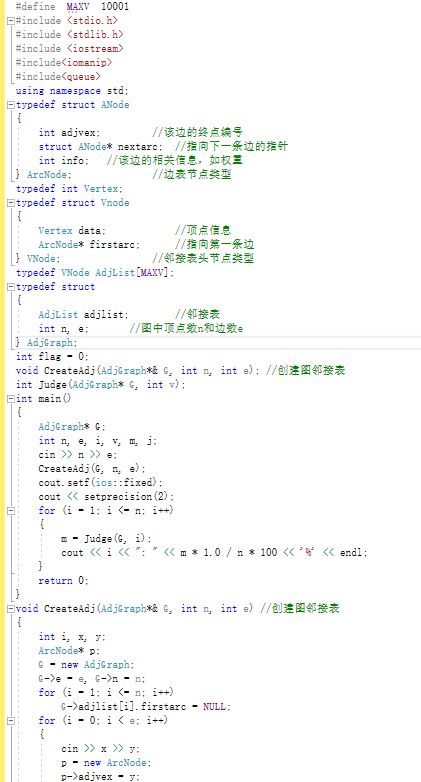Click the 'int adjvex;' declaration
This screenshot has width=421, height=782.
70,133
